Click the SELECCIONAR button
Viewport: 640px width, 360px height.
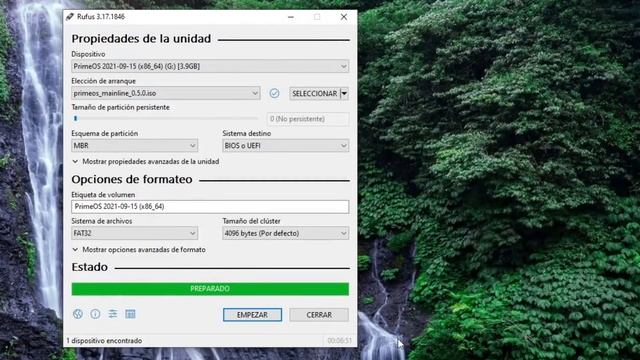pyautogui.click(x=315, y=93)
